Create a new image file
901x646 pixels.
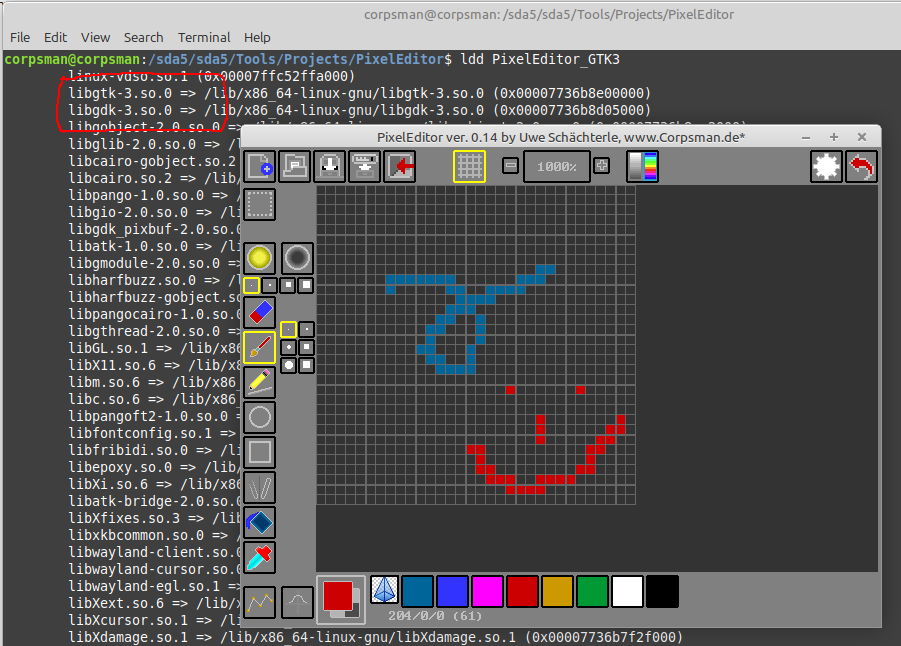259,166
